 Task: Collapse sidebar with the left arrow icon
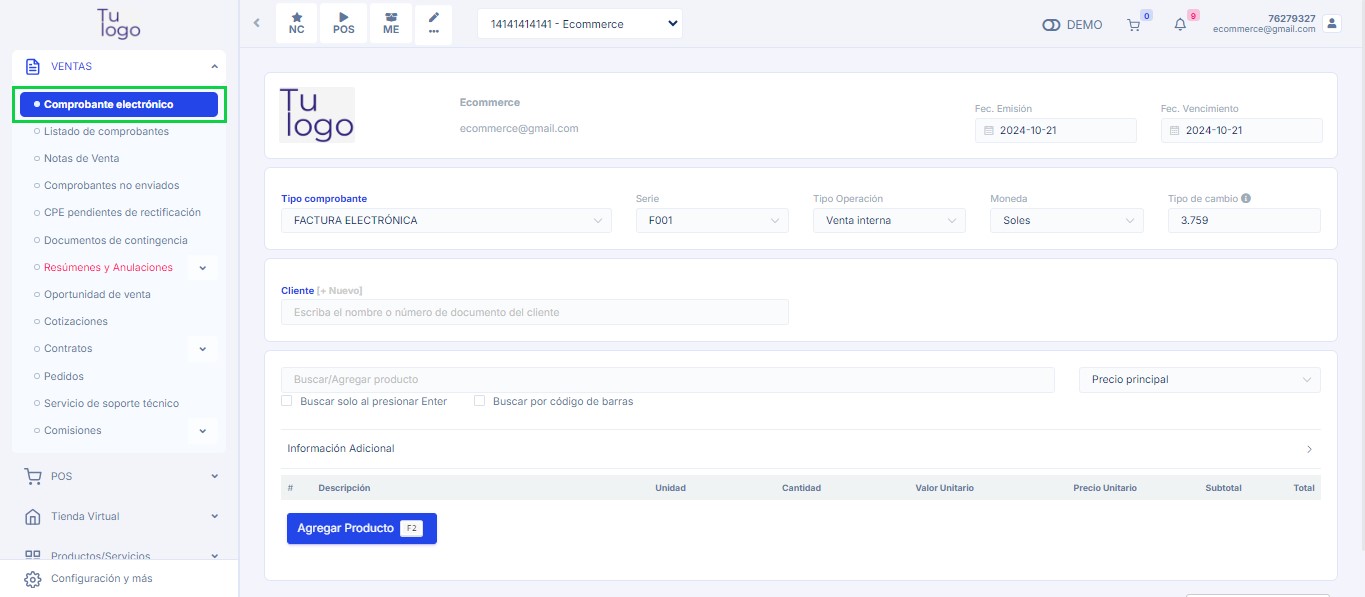click(x=256, y=23)
